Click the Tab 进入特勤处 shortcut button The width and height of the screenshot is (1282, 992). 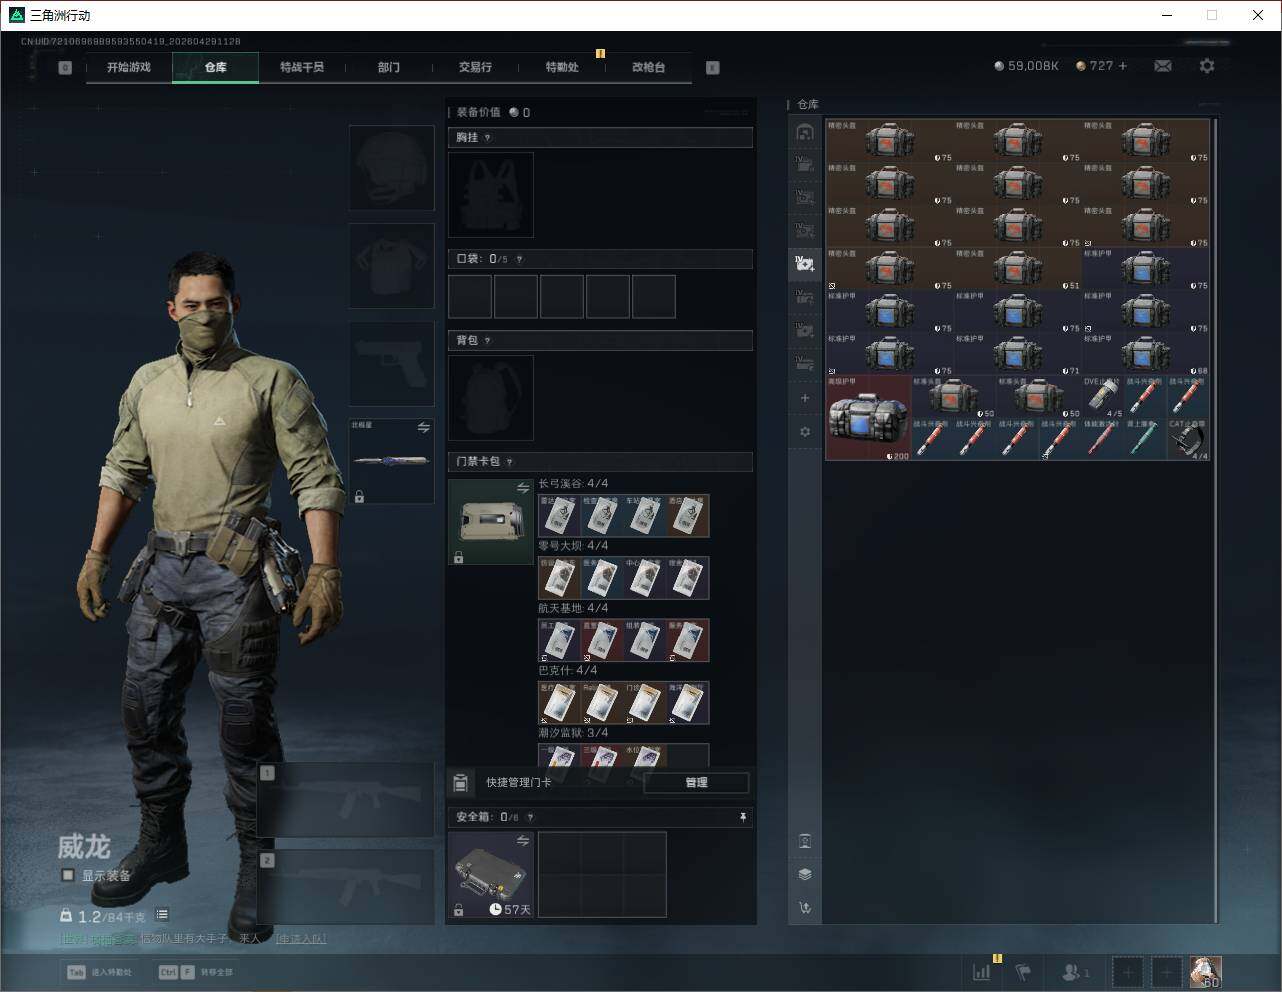click(x=99, y=972)
